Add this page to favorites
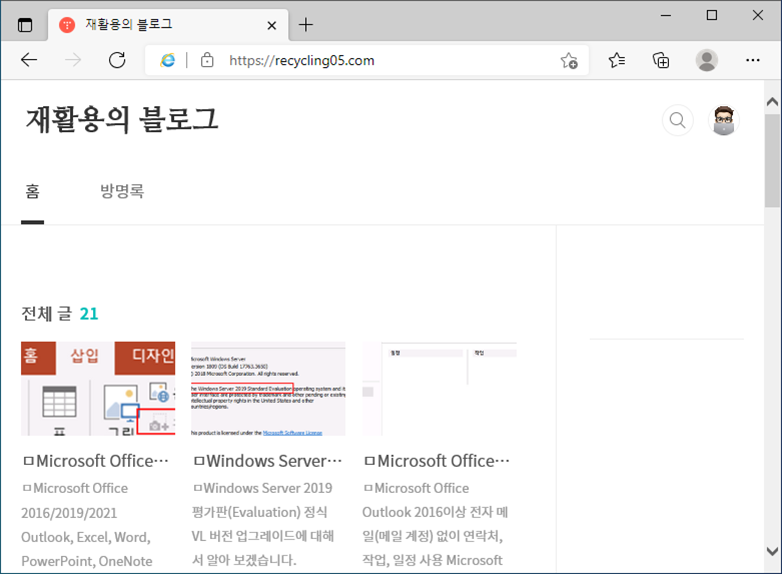Viewport: 782px width, 574px height. (x=569, y=60)
